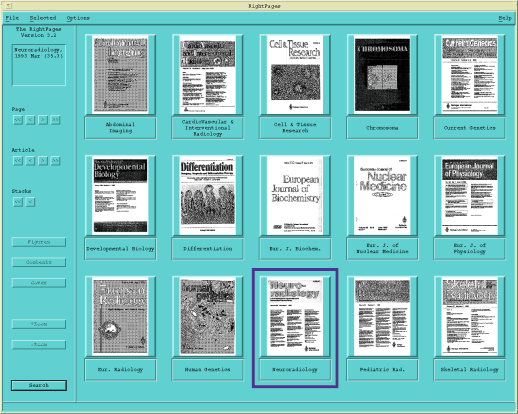Go to the first stack via Stacks <<
This screenshot has height=414, width=518.
click(x=18, y=202)
